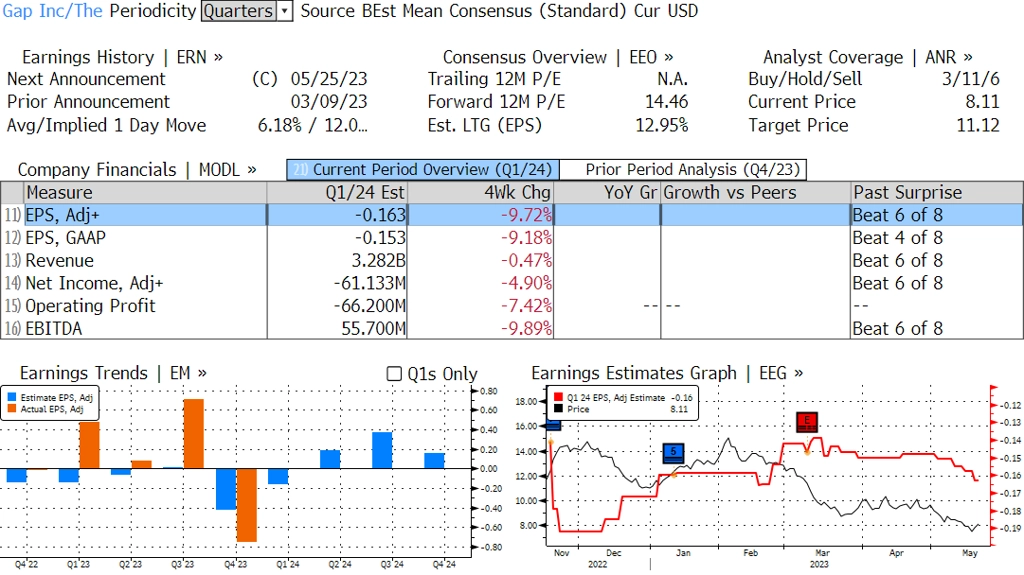Click the Periodicity dropdown arrow
The image size is (1024, 575).
click(x=285, y=11)
